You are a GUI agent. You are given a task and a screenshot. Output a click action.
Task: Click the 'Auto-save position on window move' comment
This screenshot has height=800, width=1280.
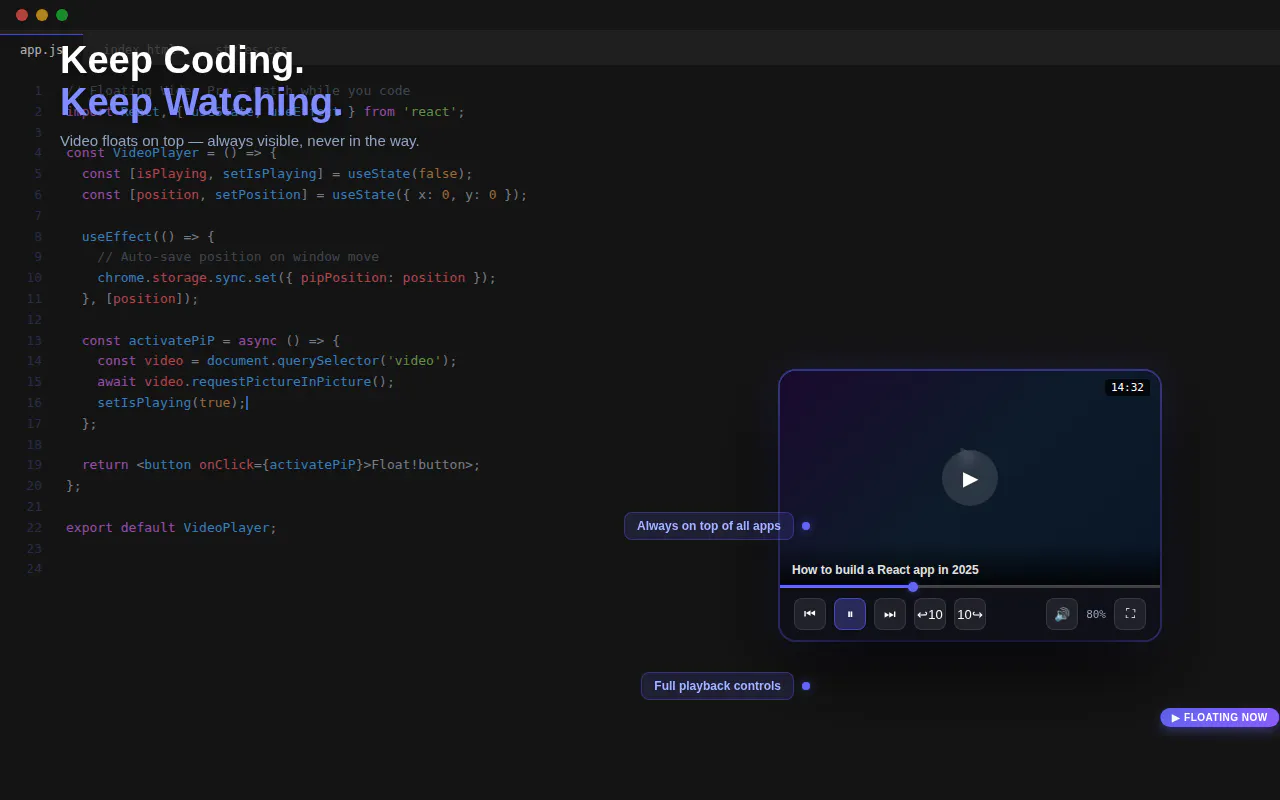coord(238,257)
